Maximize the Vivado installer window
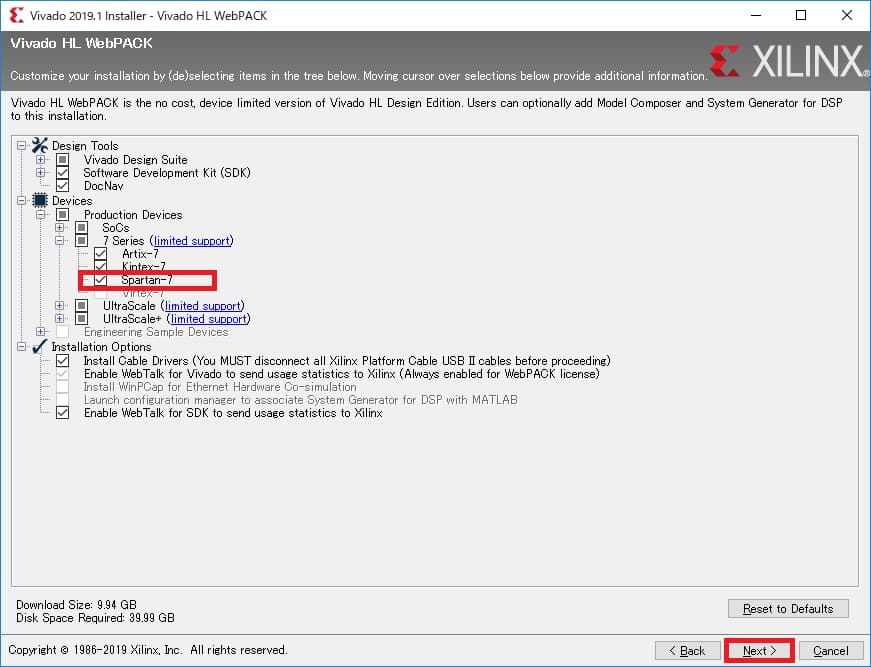This screenshot has height=667, width=871. [x=801, y=15]
